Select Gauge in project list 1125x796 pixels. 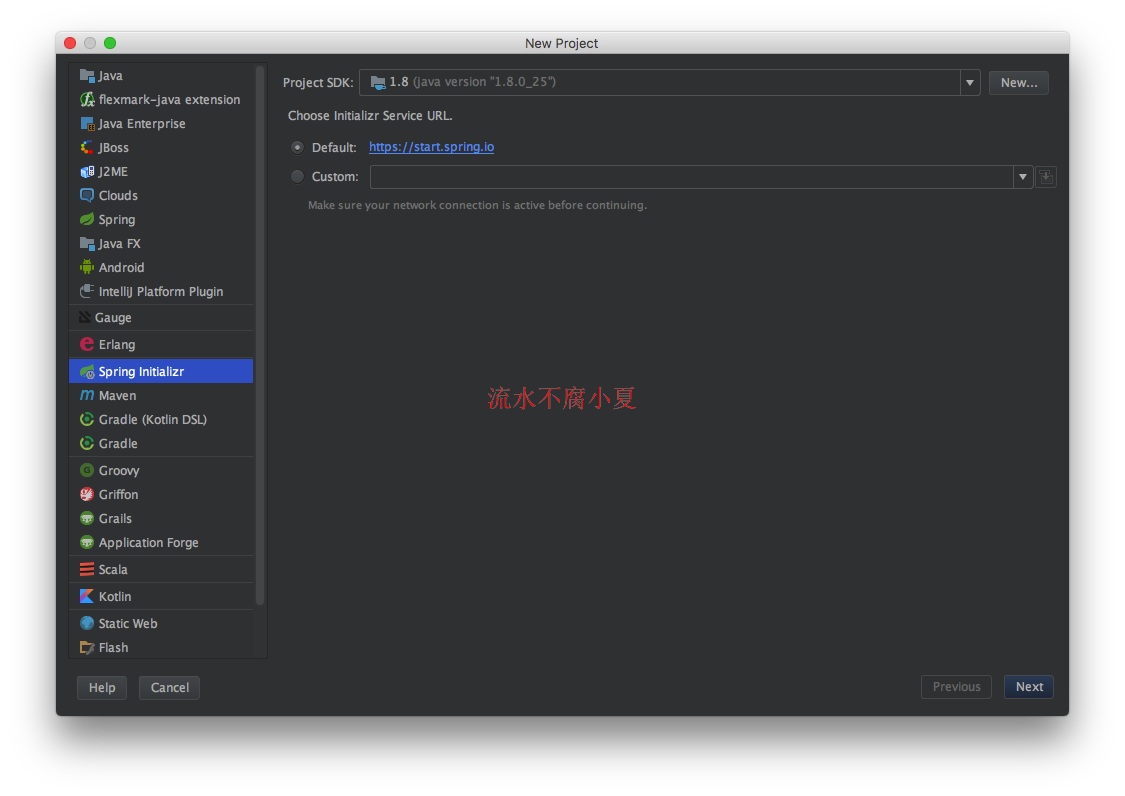(161, 317)
